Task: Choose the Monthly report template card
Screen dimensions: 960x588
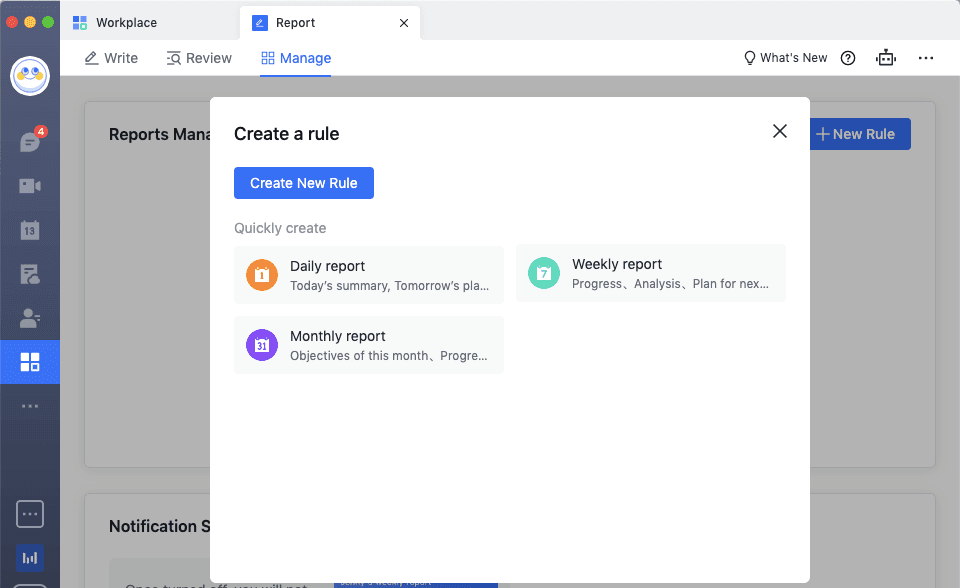Action: coord(369,345)
